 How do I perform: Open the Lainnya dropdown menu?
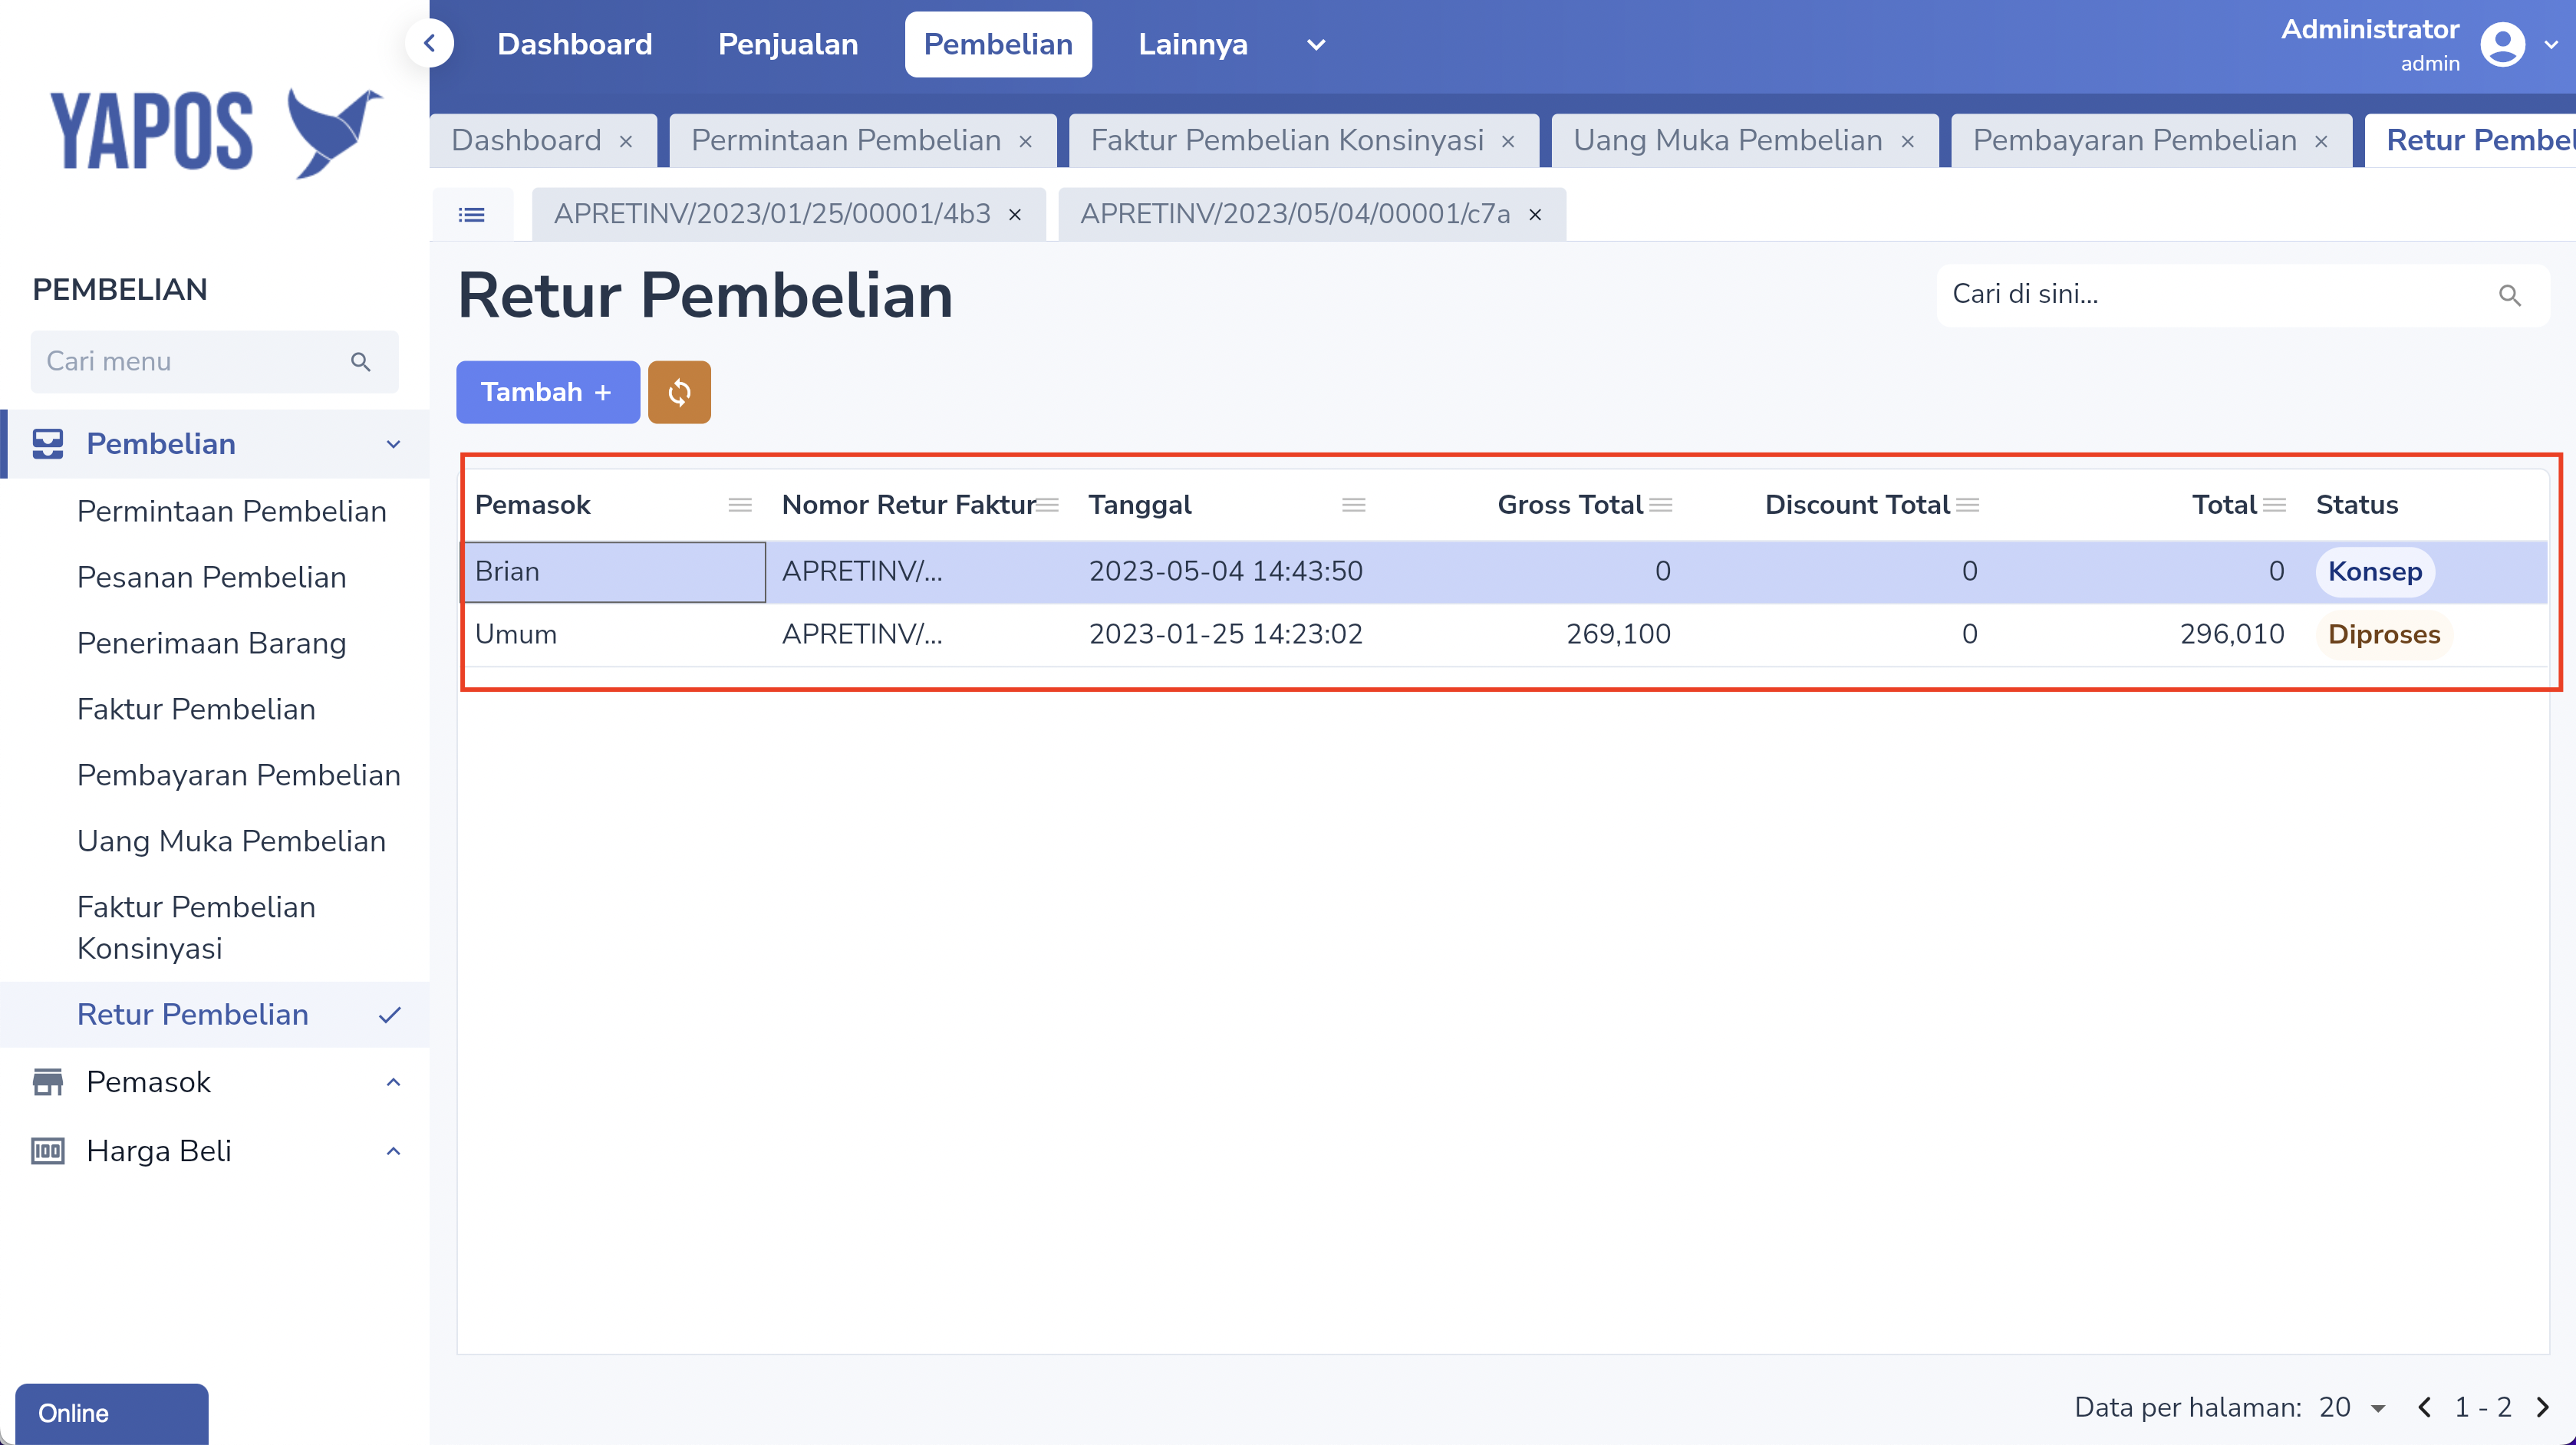(x=1316, y=45)
